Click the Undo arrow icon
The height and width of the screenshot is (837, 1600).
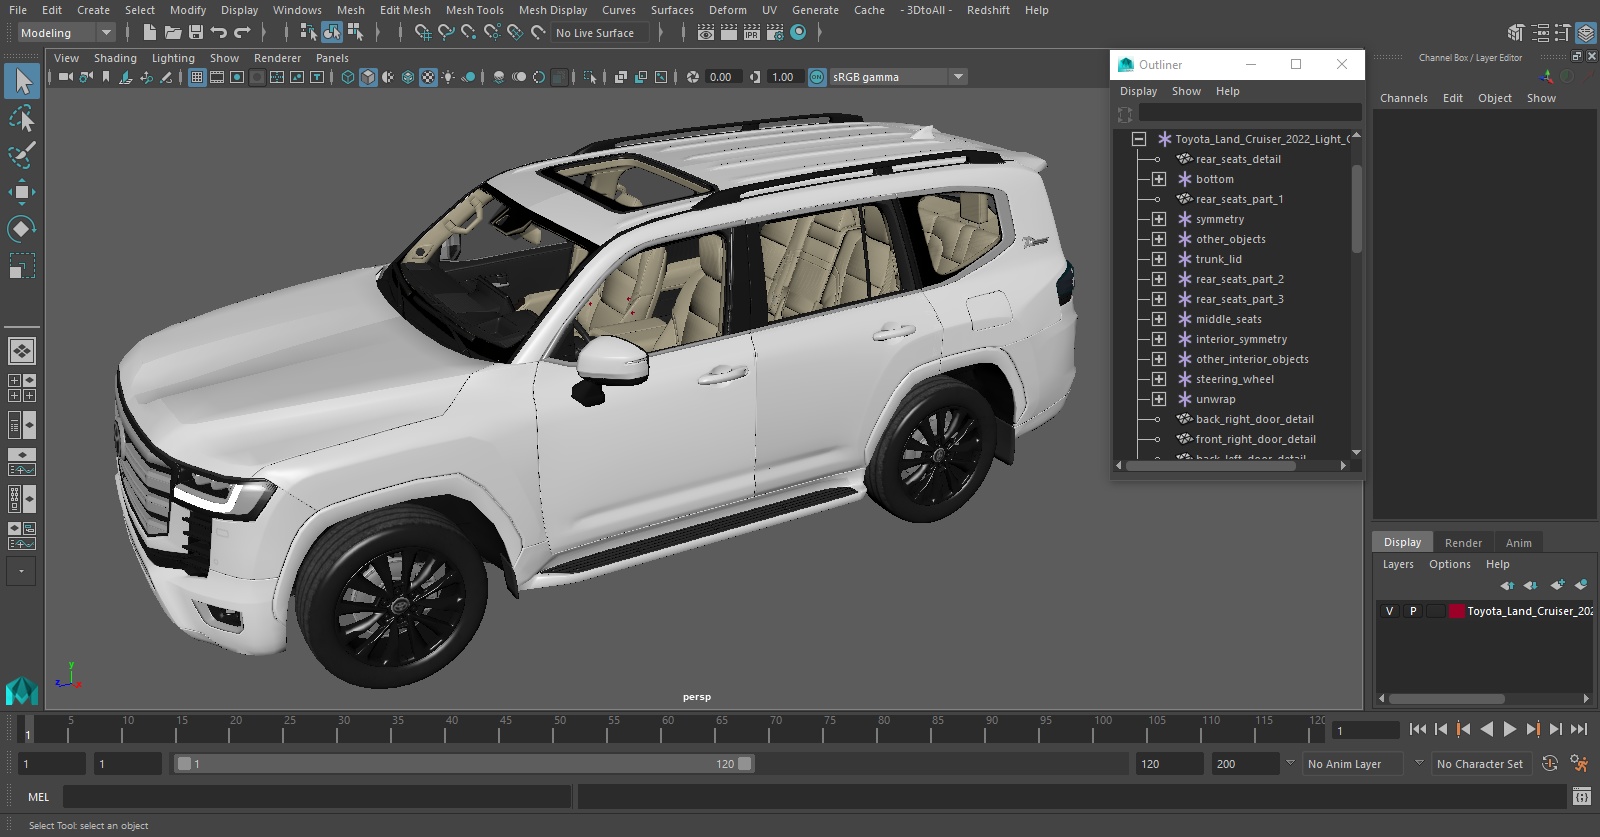219,33
